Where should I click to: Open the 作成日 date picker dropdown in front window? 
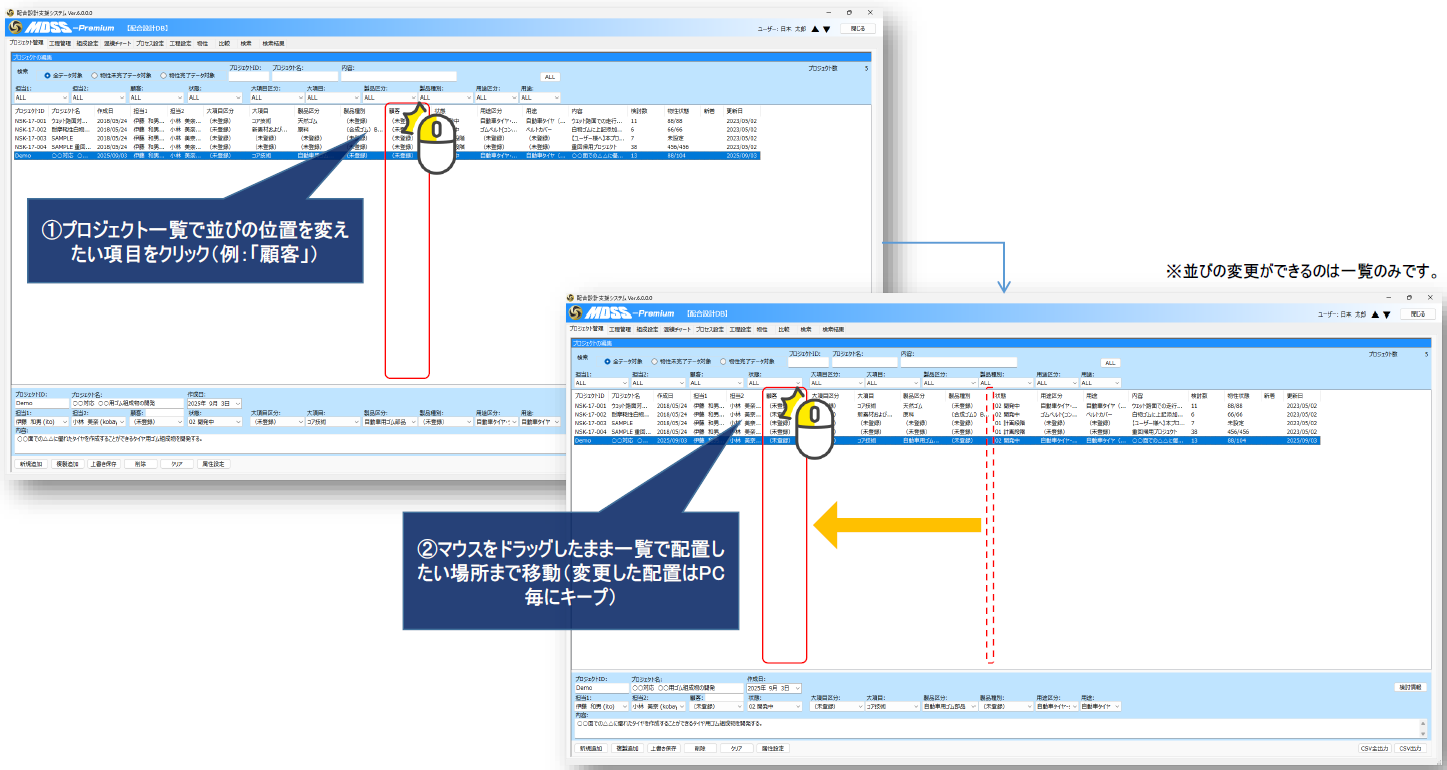pos(798,688)
